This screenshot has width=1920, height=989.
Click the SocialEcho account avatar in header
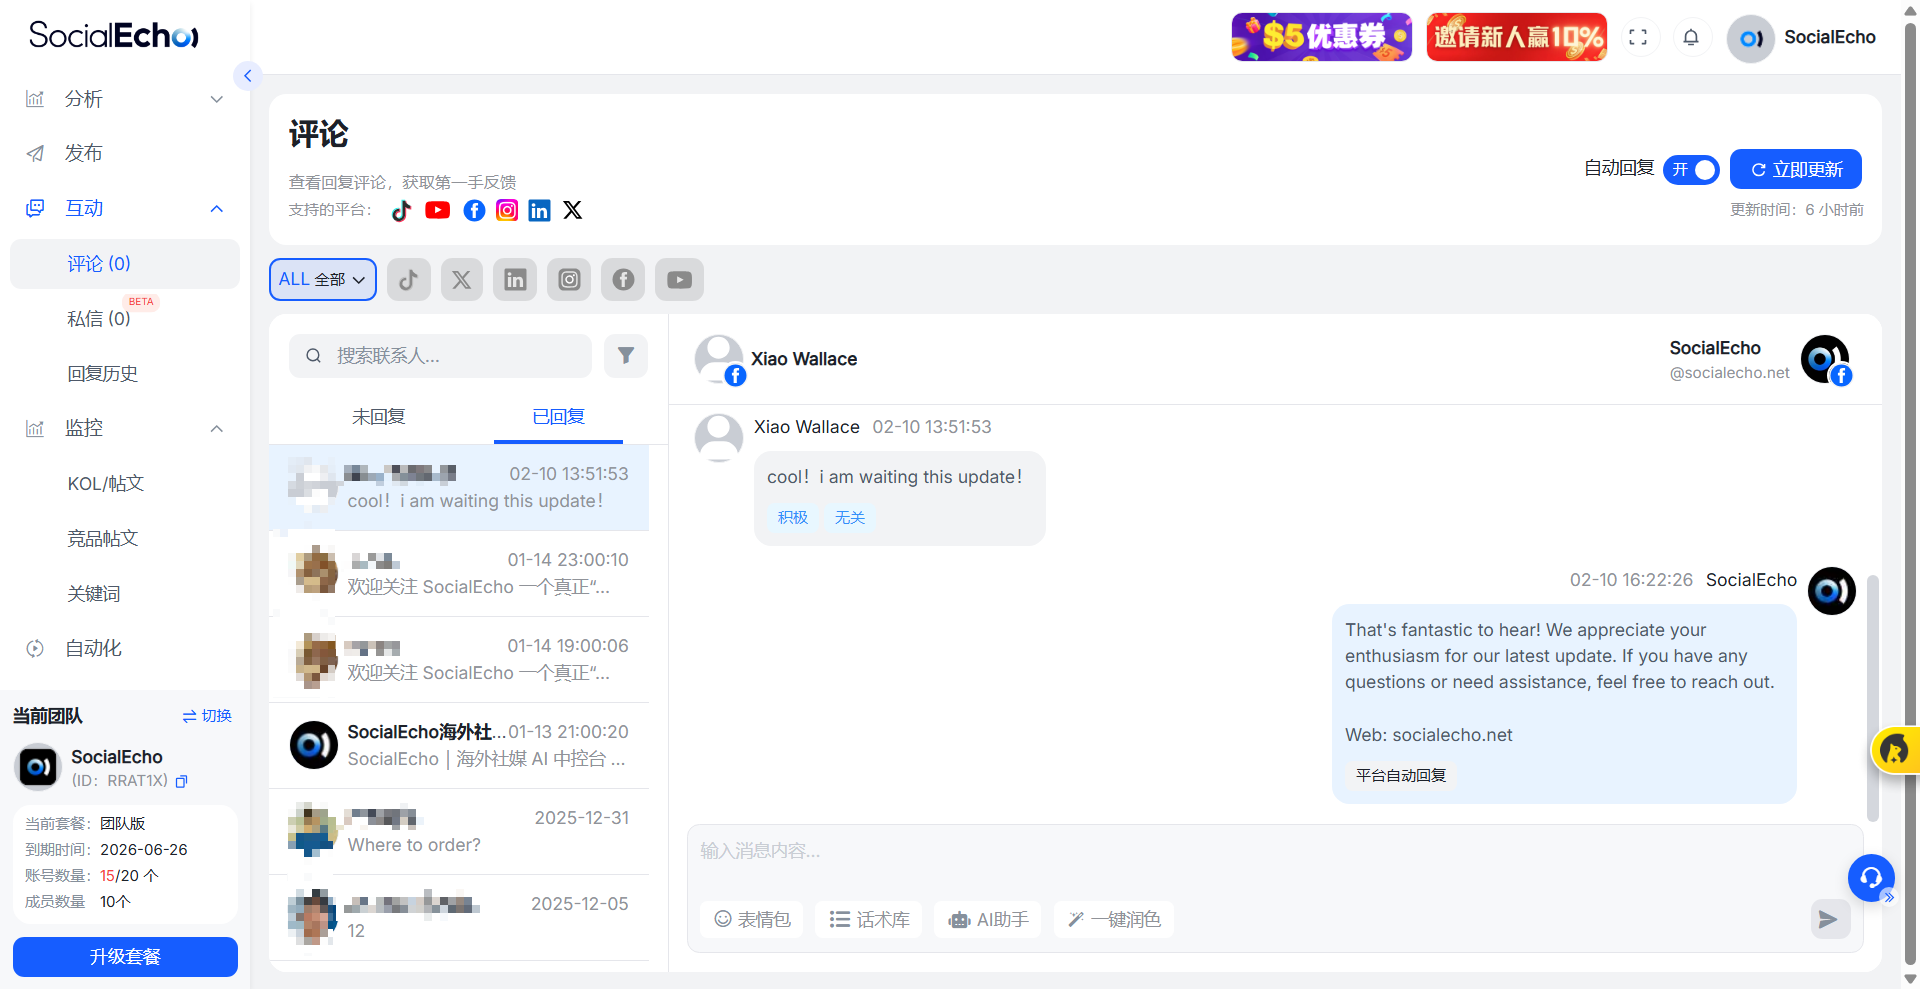[1750, 38]
